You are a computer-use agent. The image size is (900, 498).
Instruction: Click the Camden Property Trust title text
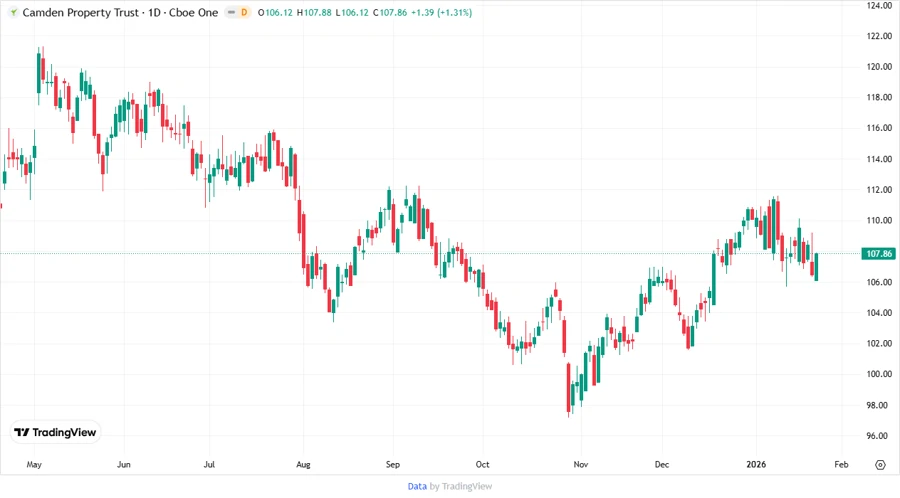point(80,12)
